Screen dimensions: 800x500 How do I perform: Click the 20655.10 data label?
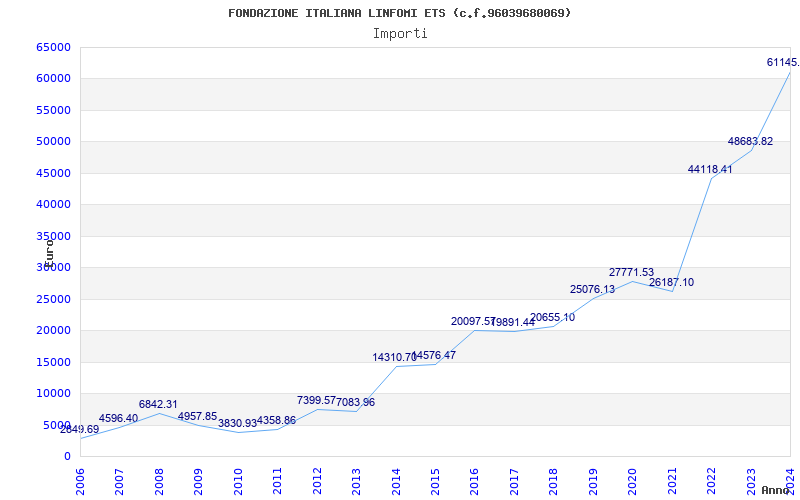[x=553, y=317]
